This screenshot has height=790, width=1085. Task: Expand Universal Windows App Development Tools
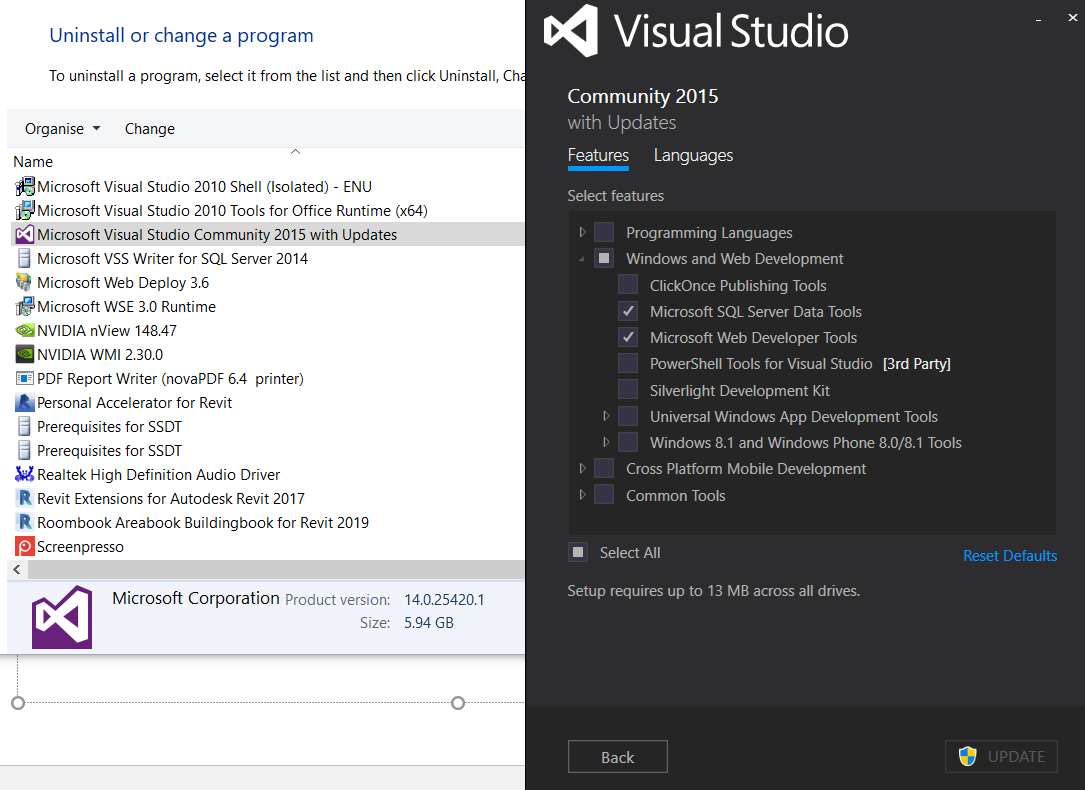tap(606, 416)
